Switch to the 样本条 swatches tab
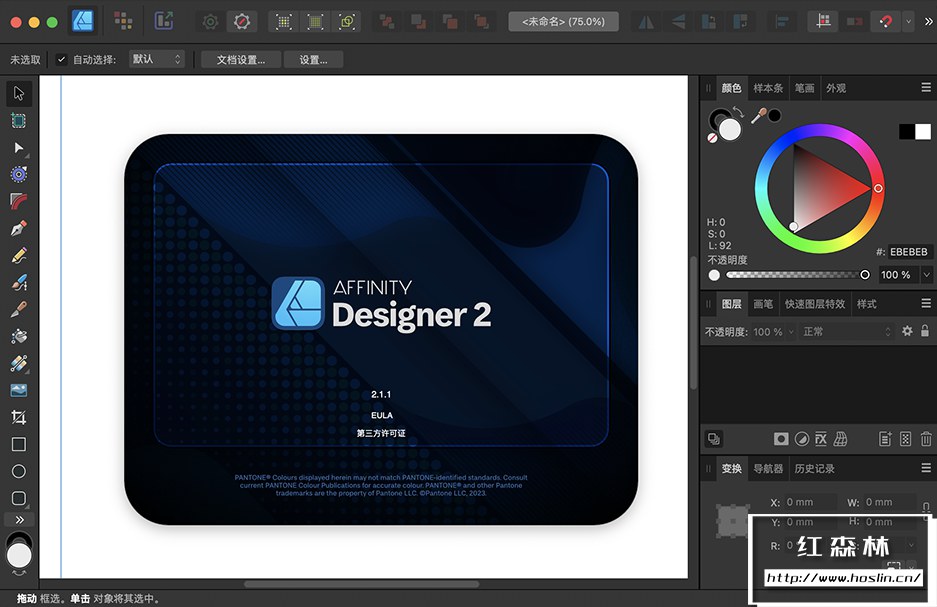The image size is (937, 607). coord(768,88)
